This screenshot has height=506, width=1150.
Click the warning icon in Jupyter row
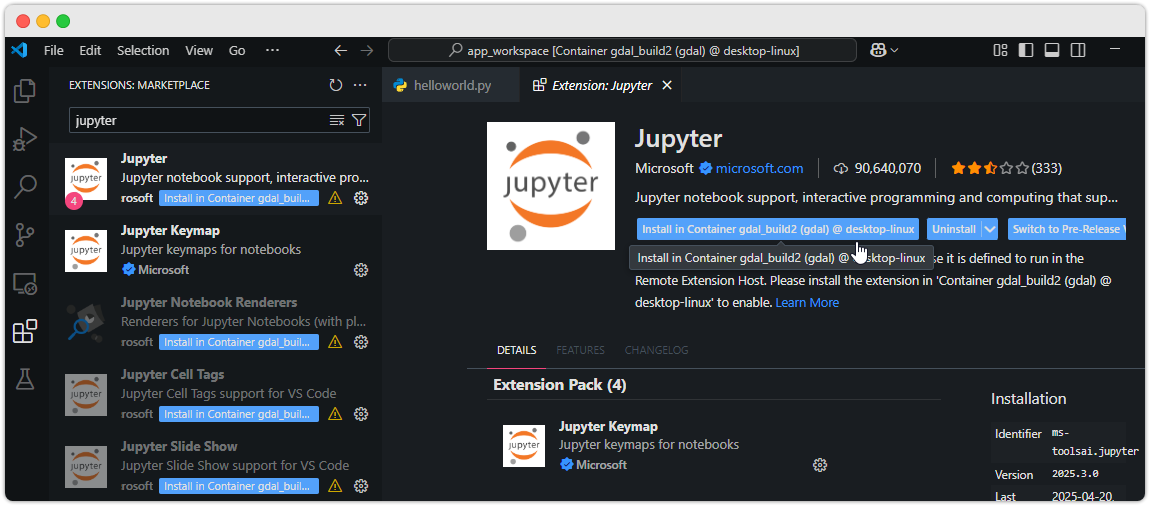pos(335,198)
